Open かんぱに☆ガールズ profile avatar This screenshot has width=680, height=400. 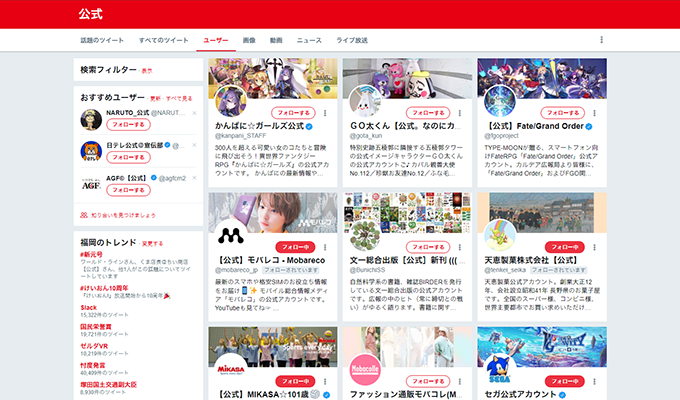pyautogui.click(x=231, y=102)
